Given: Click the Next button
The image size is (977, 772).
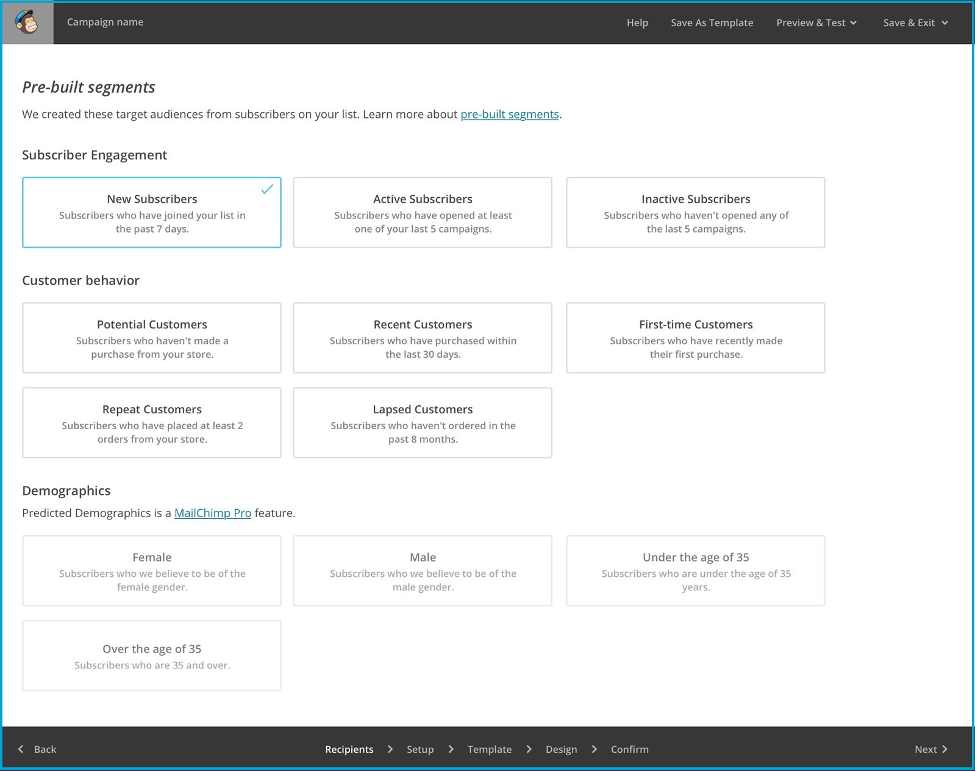Looking at the screenshot, I should coord(931,749).
